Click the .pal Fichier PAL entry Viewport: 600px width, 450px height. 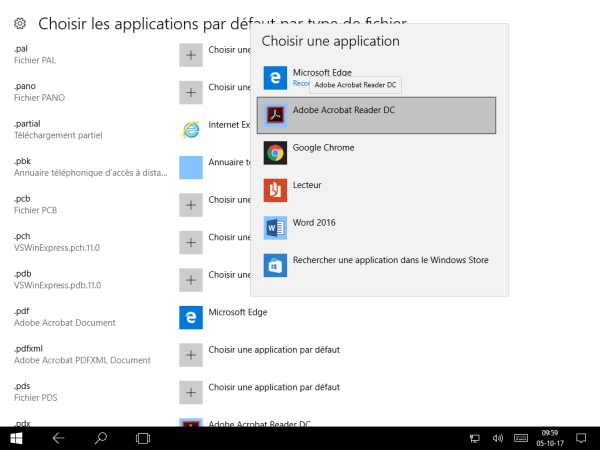35,55
